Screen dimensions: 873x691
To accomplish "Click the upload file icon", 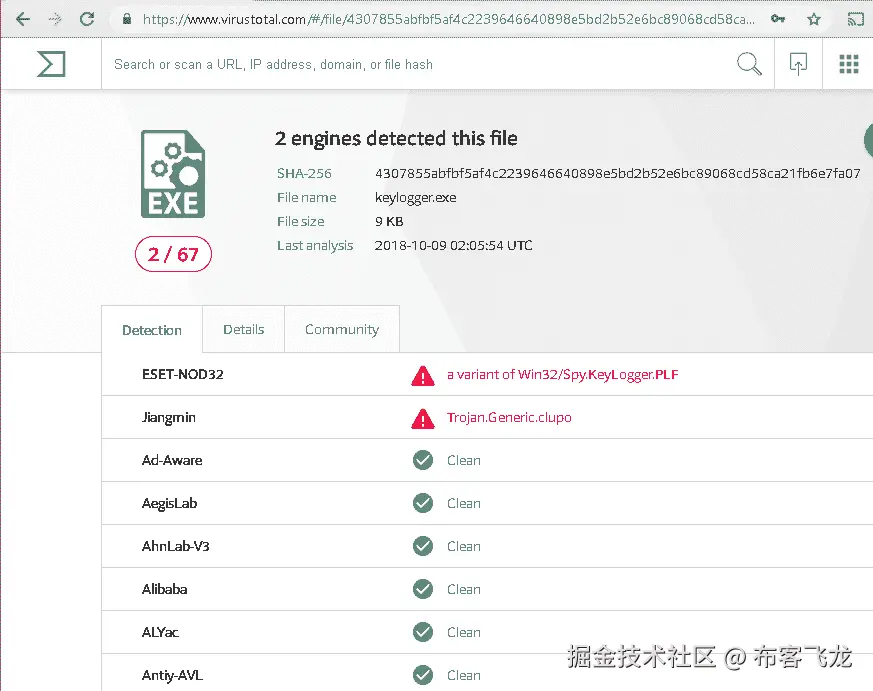I will click(798, 63).
